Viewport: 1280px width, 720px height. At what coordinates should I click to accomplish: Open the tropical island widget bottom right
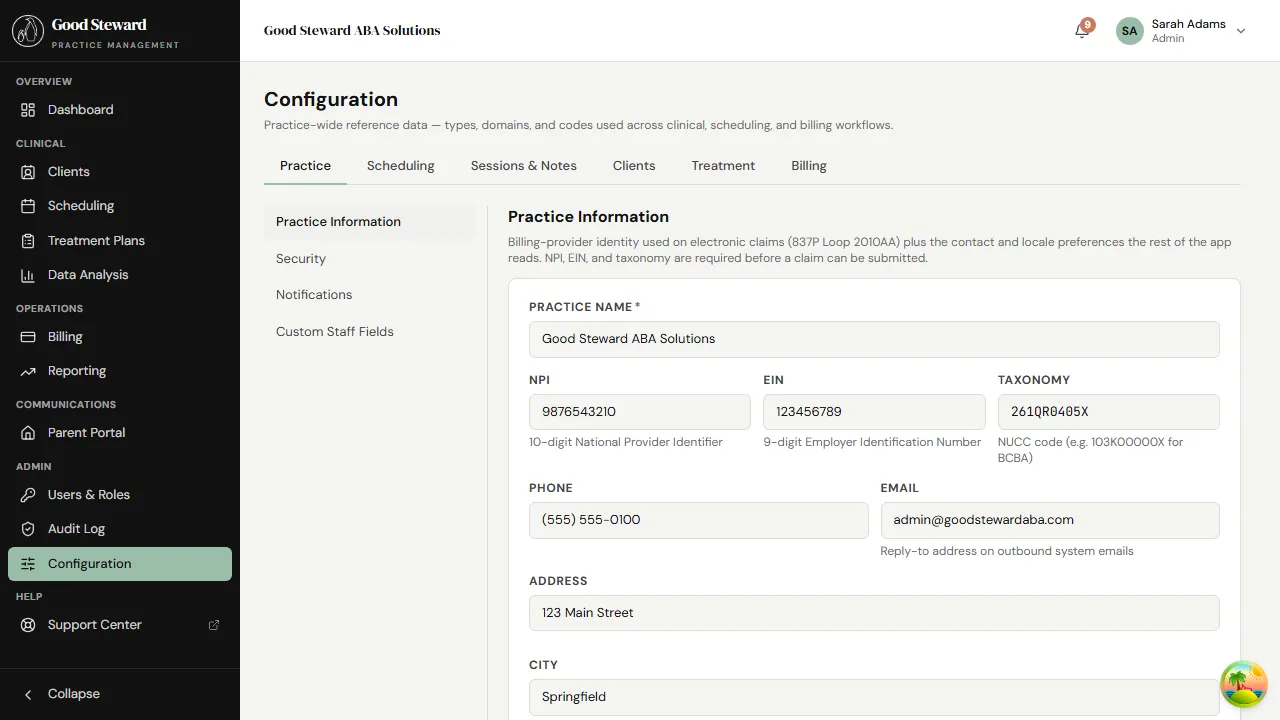[1244, 684]
